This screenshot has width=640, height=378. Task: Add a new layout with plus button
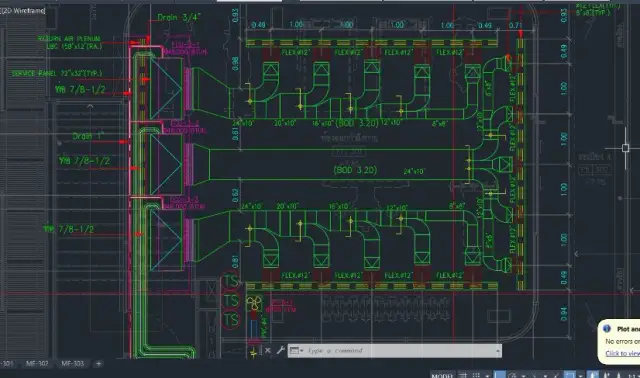point(98,363)
